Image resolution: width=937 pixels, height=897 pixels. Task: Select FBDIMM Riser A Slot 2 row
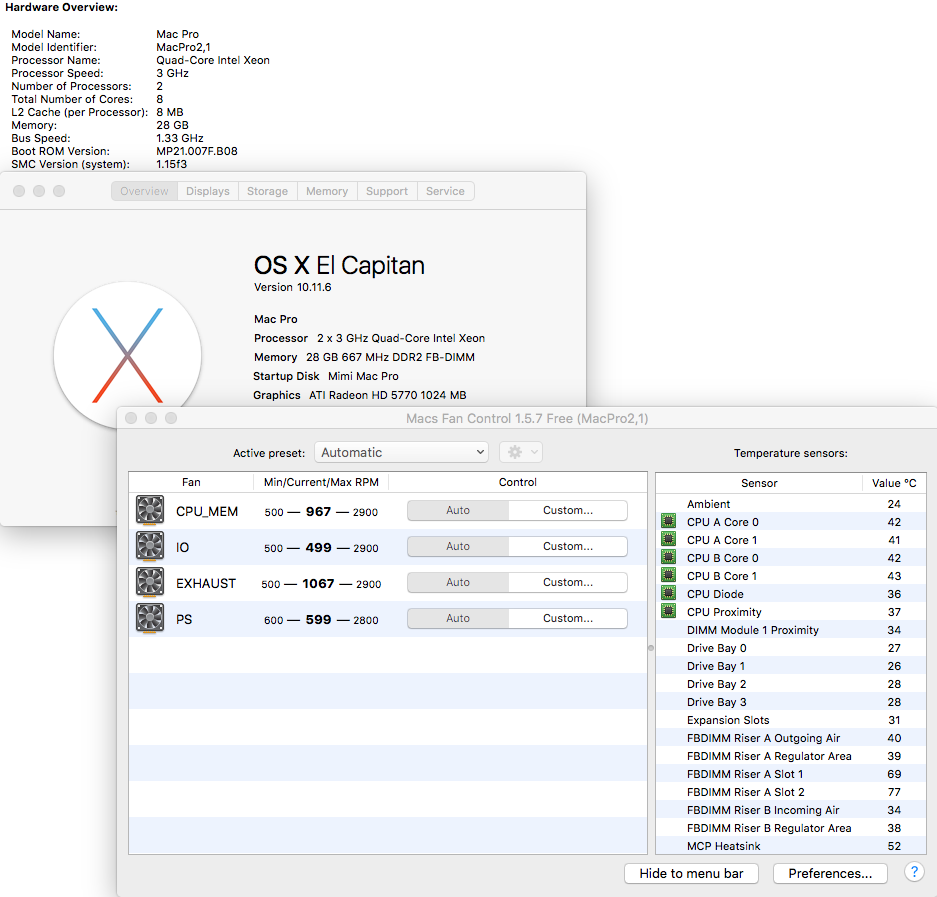tap(791, 792)
